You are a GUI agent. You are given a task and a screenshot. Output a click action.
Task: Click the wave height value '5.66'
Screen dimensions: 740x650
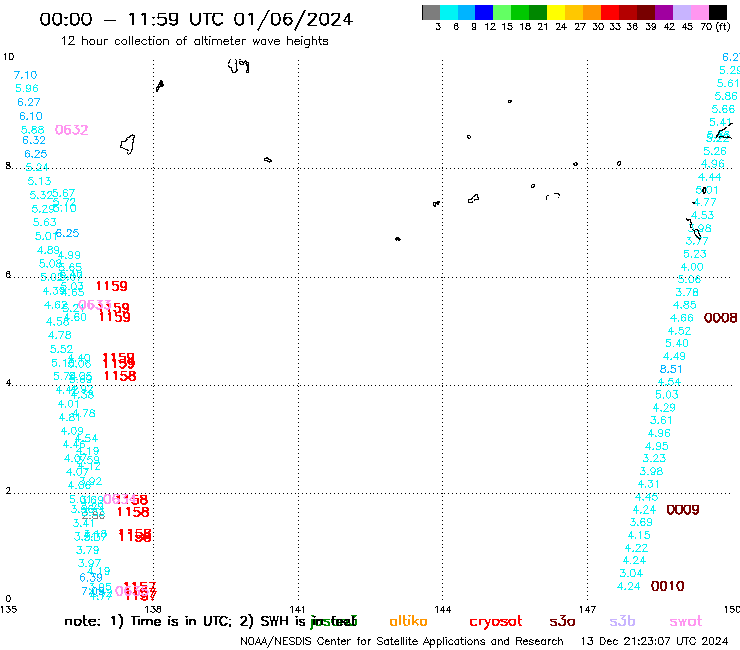(723, 110)
